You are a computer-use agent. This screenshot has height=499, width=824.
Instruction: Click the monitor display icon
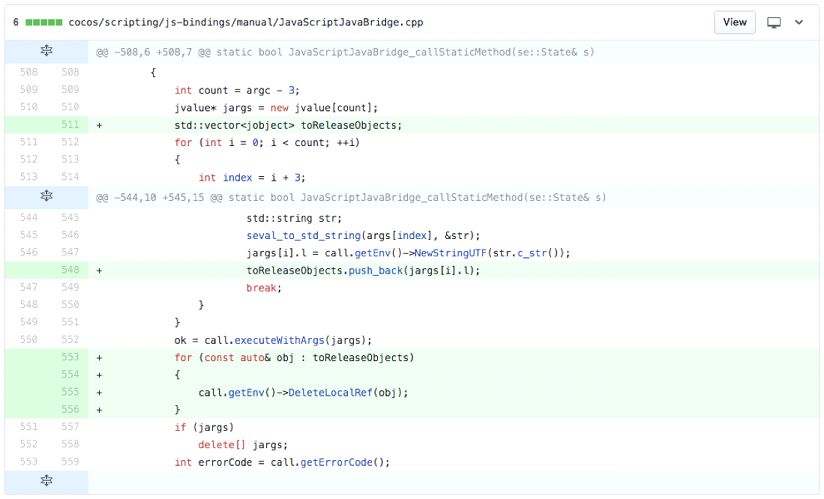coord(774,22)
